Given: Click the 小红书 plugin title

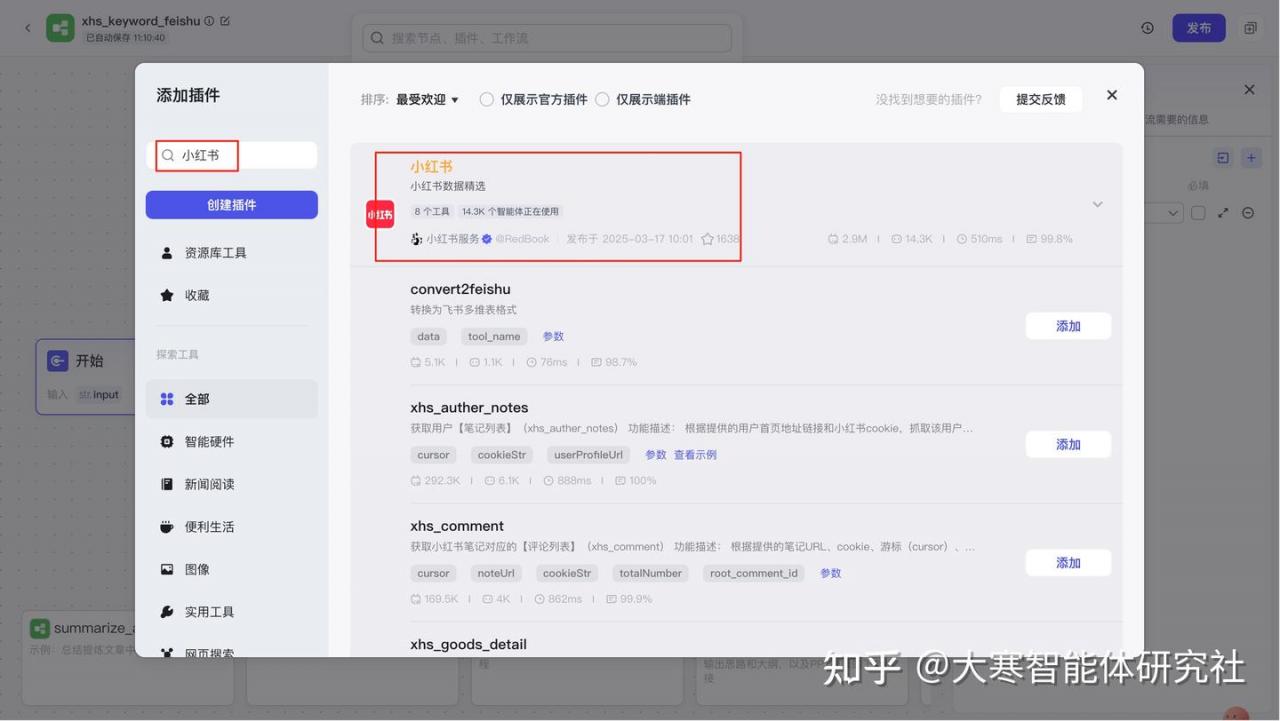Looking at the screenshot, I should pos(431,167).
